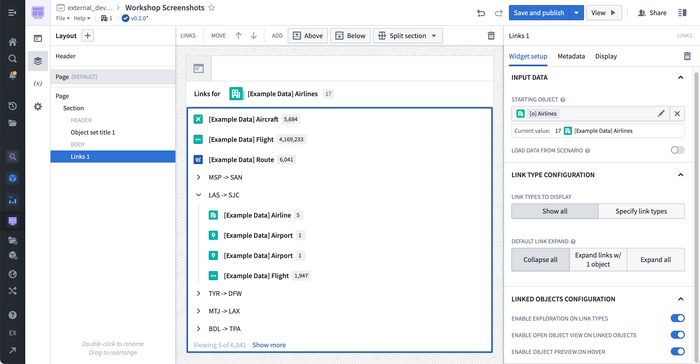Viewport: 700px width, 364px height.
Task: Click the View button
Action: click(x=604, y=13)
